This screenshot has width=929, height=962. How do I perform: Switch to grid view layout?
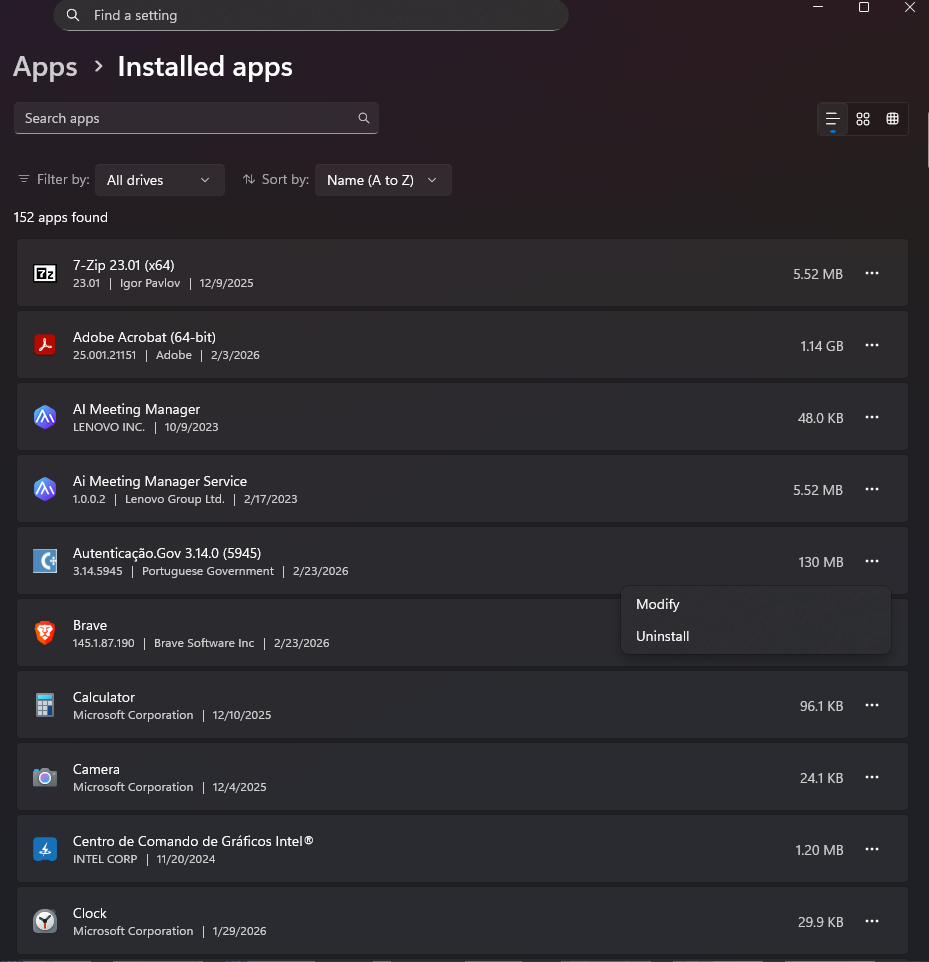(x=863, y=119)
